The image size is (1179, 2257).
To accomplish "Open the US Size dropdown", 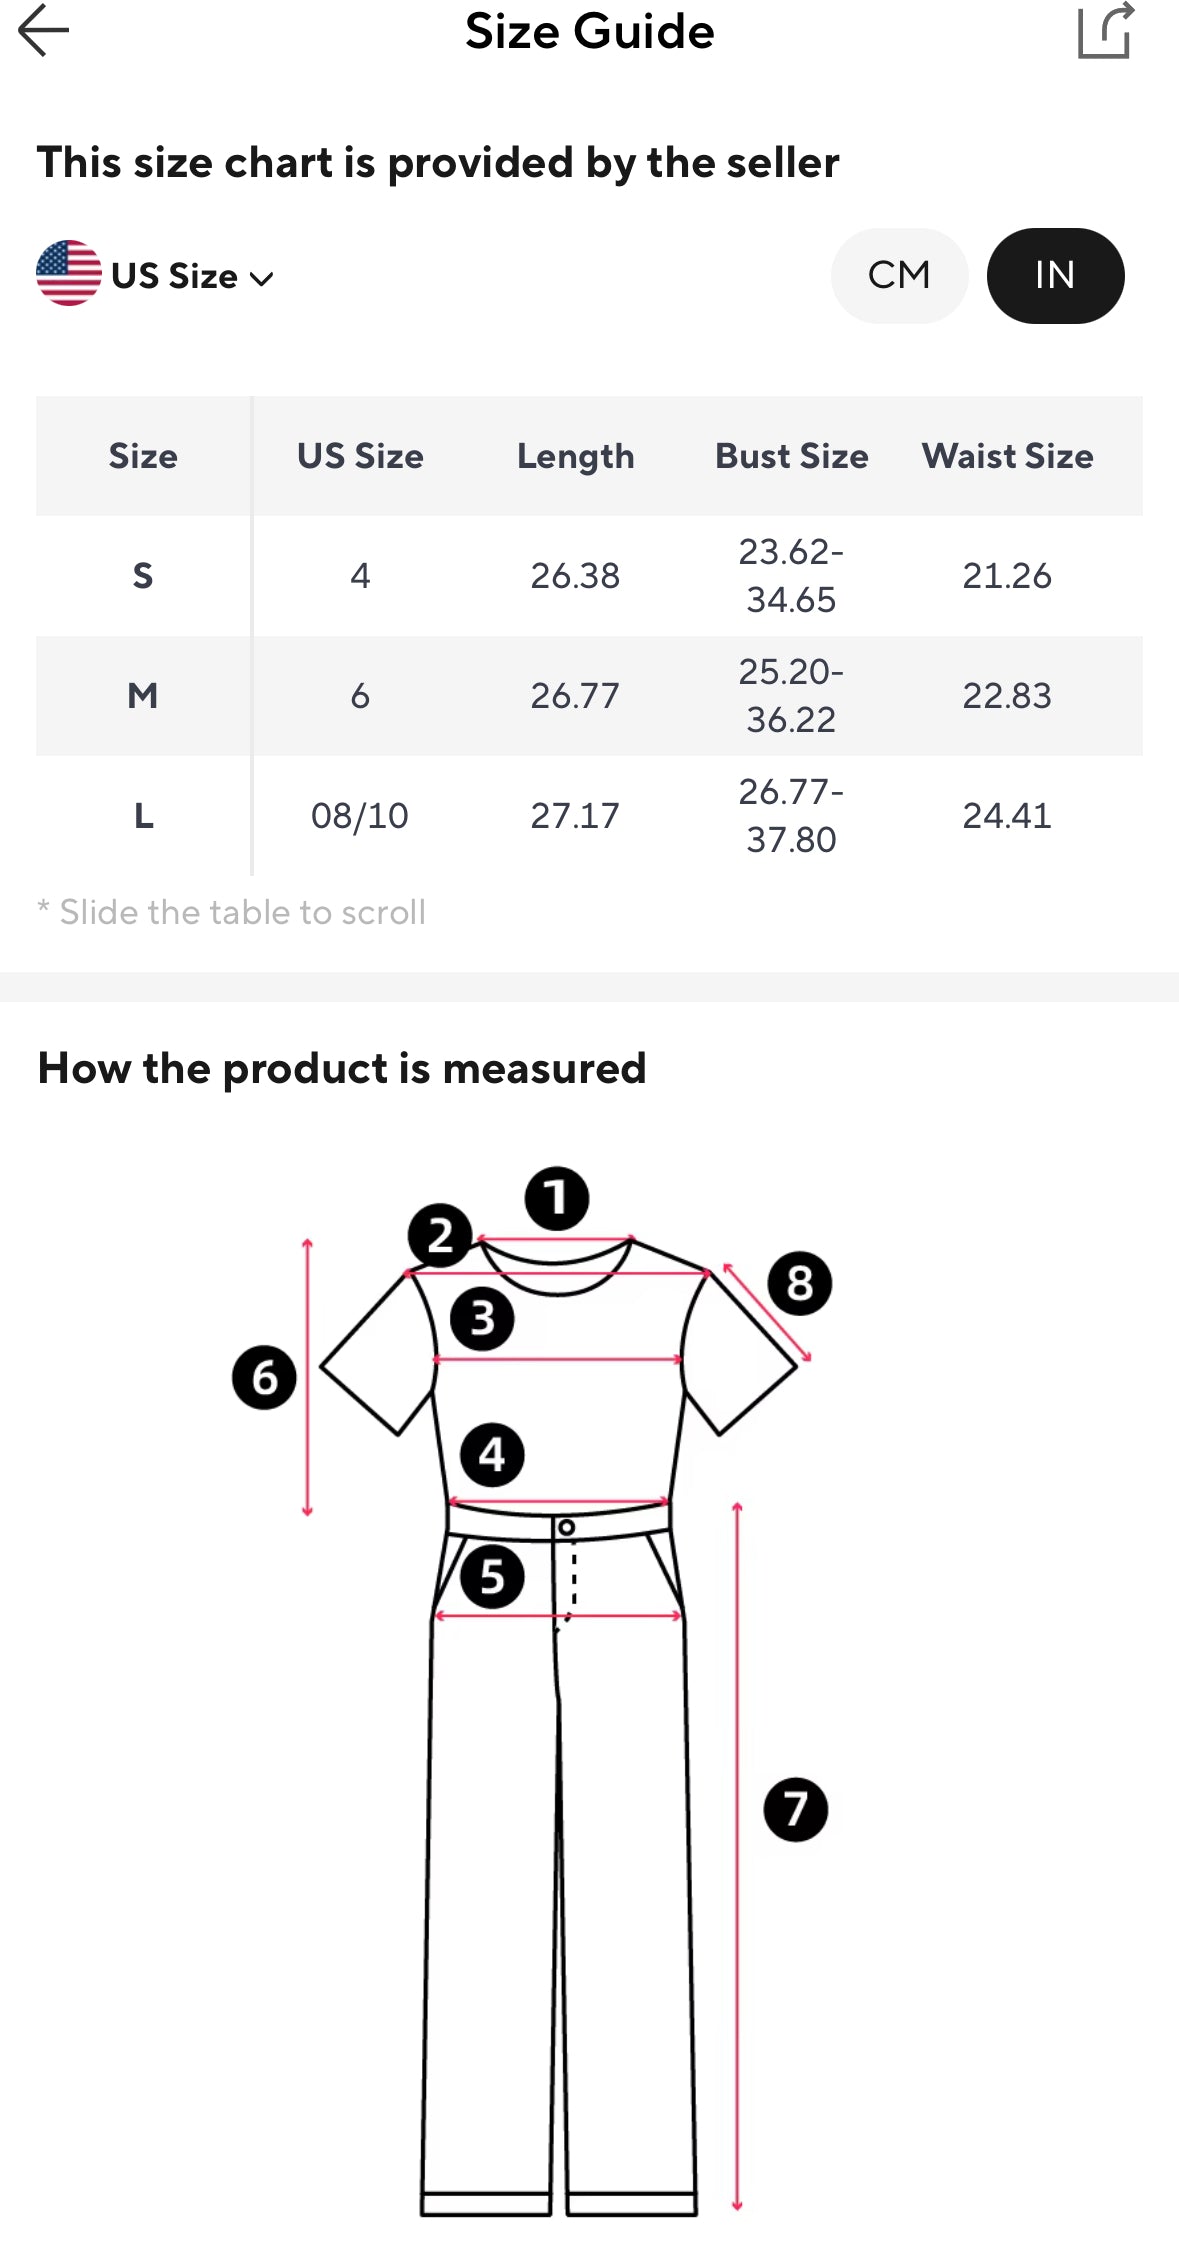I will [175, 276].
